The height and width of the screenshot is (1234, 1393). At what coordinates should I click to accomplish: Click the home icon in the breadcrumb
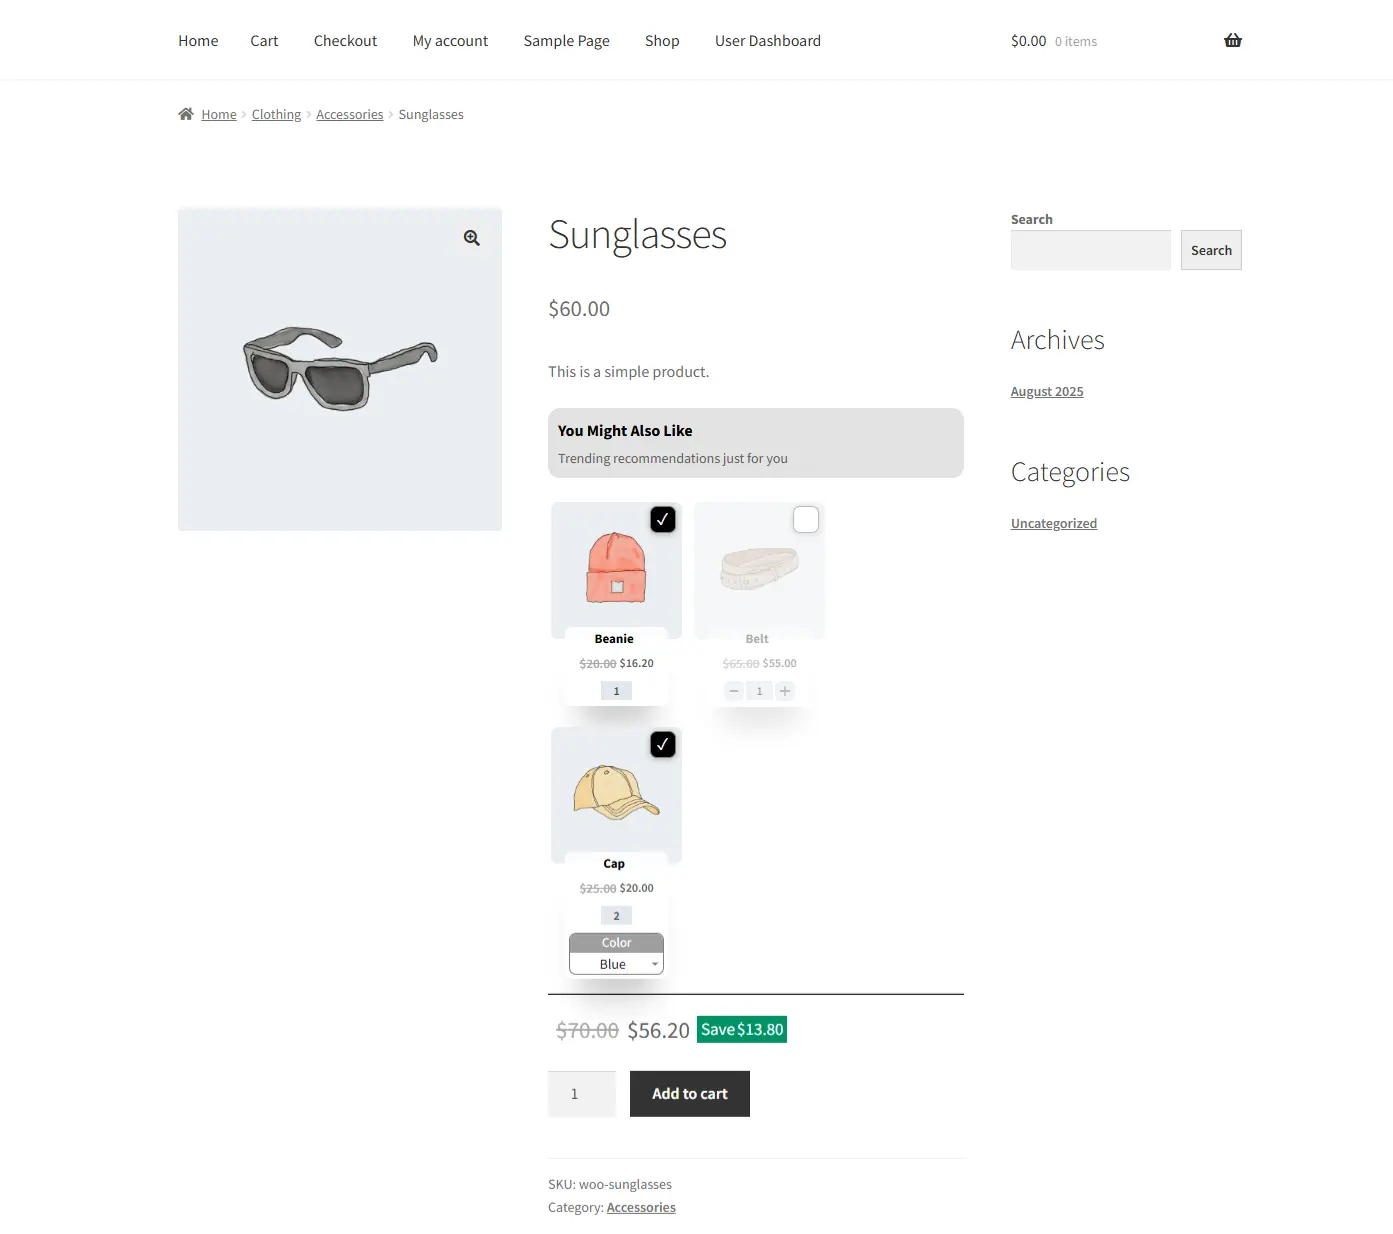point(186,113)
